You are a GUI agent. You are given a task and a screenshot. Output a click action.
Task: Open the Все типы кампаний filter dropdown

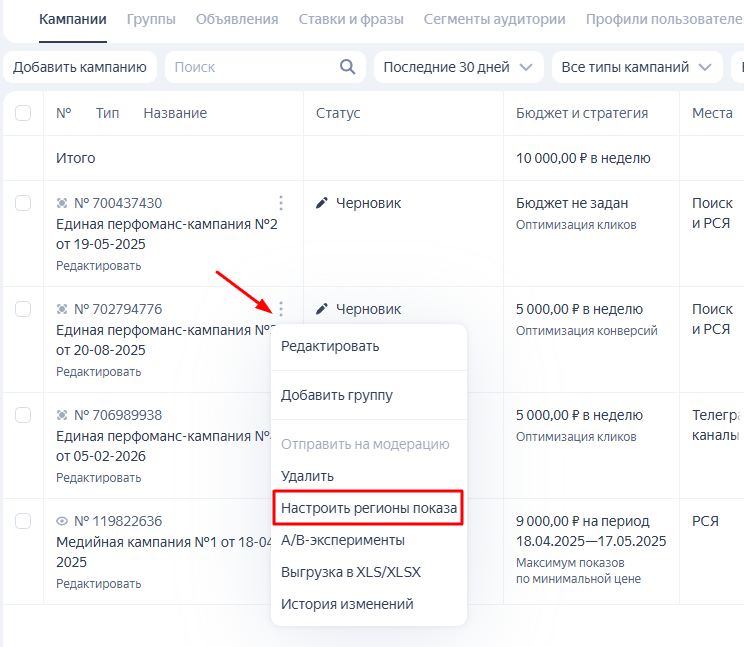pyautogui.click(x=637, y=67)
